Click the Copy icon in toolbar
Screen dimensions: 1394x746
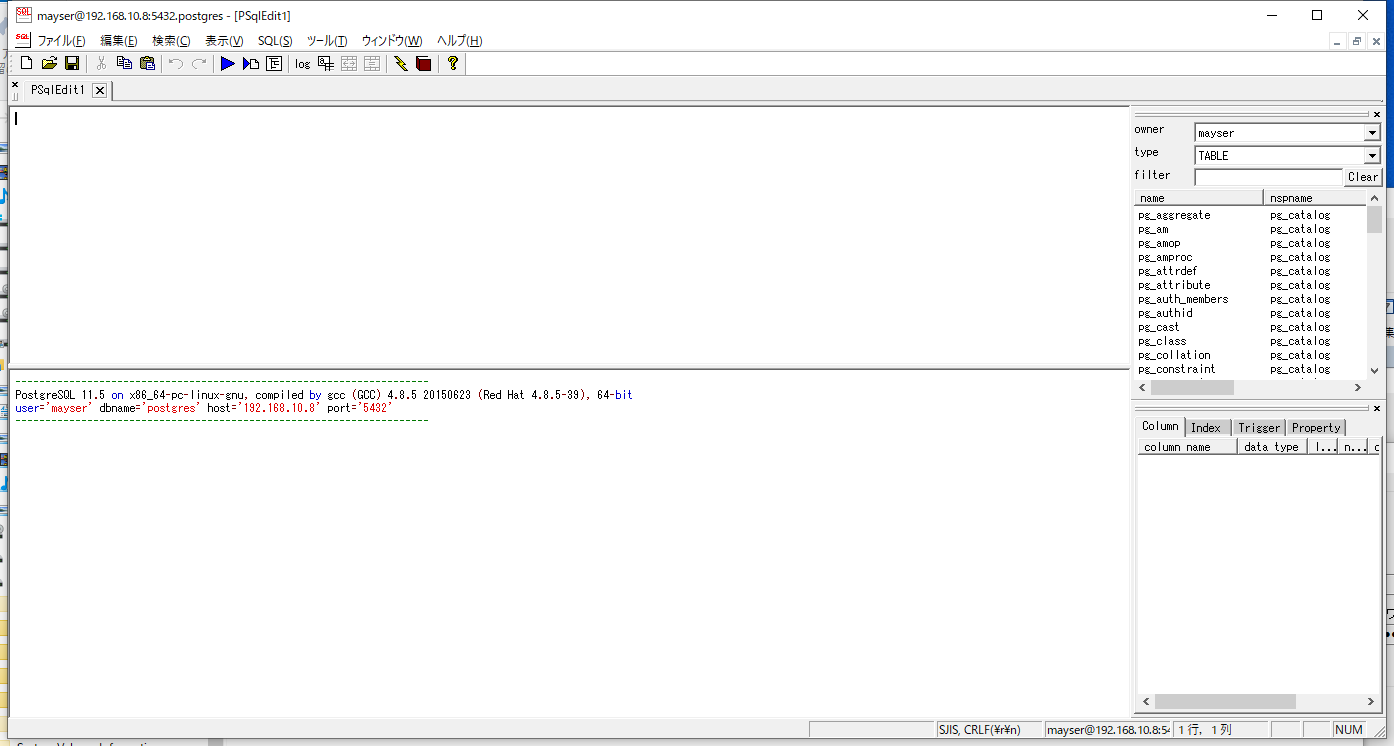124,63
